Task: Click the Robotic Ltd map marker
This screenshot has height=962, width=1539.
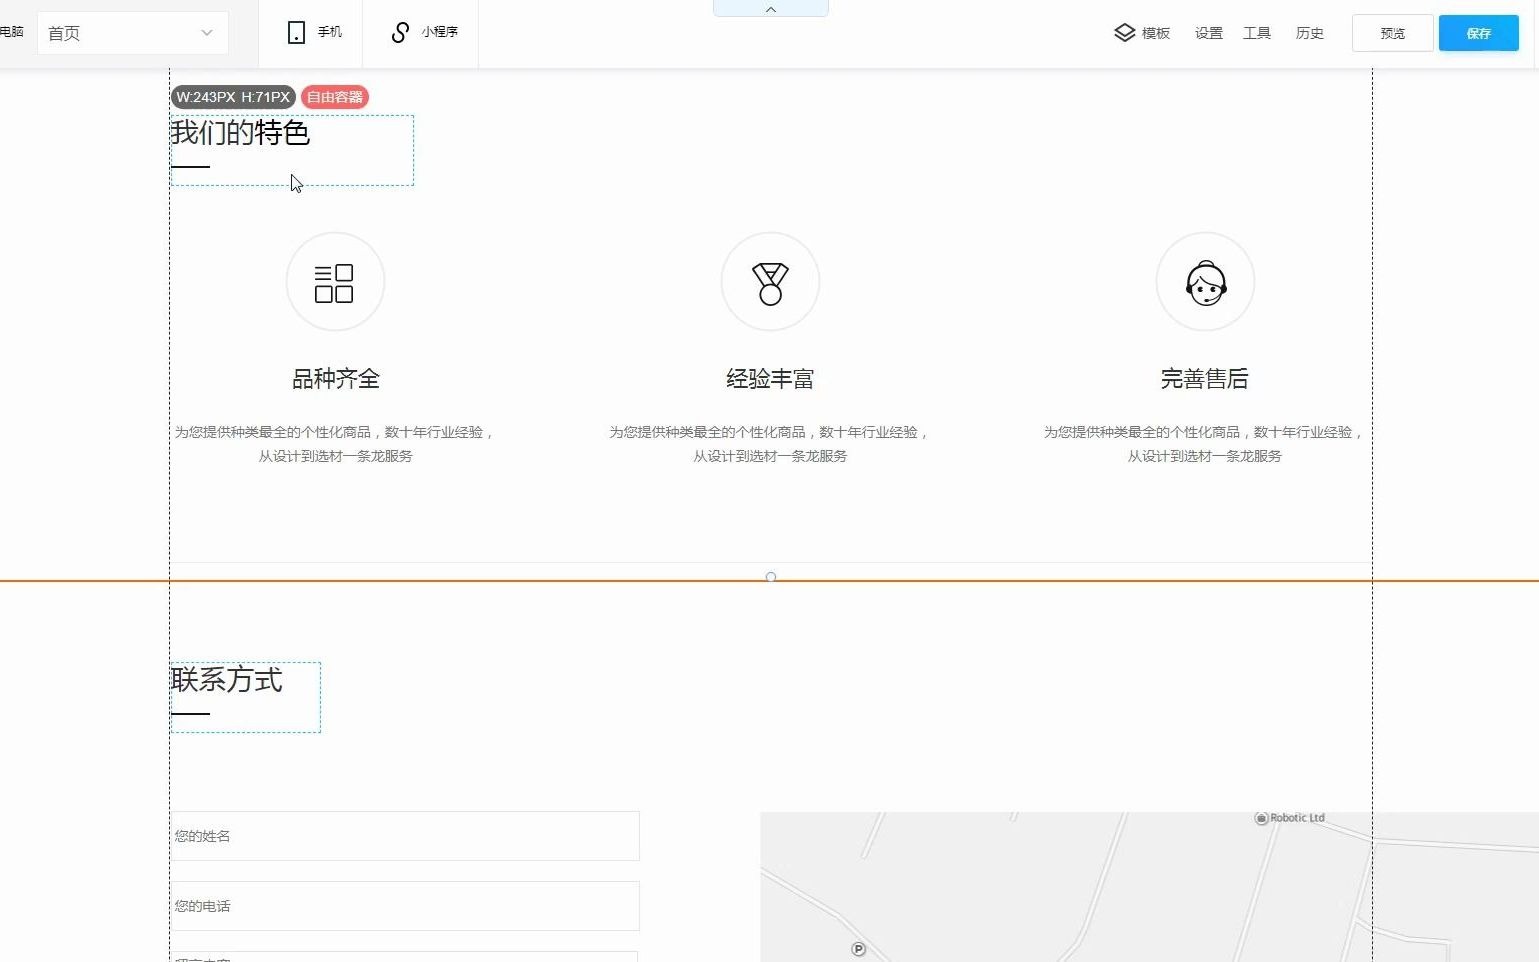Action: (x=1261, y=818)
